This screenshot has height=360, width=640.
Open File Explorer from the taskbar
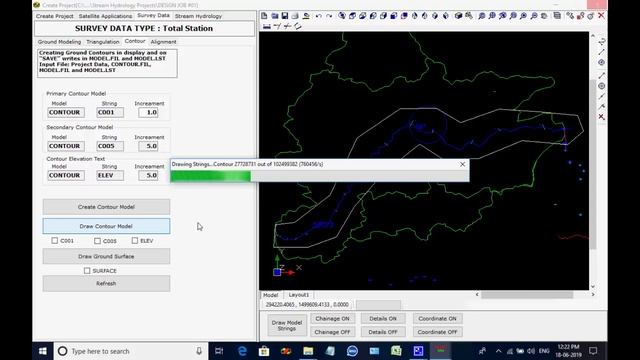tap(308, 351)
